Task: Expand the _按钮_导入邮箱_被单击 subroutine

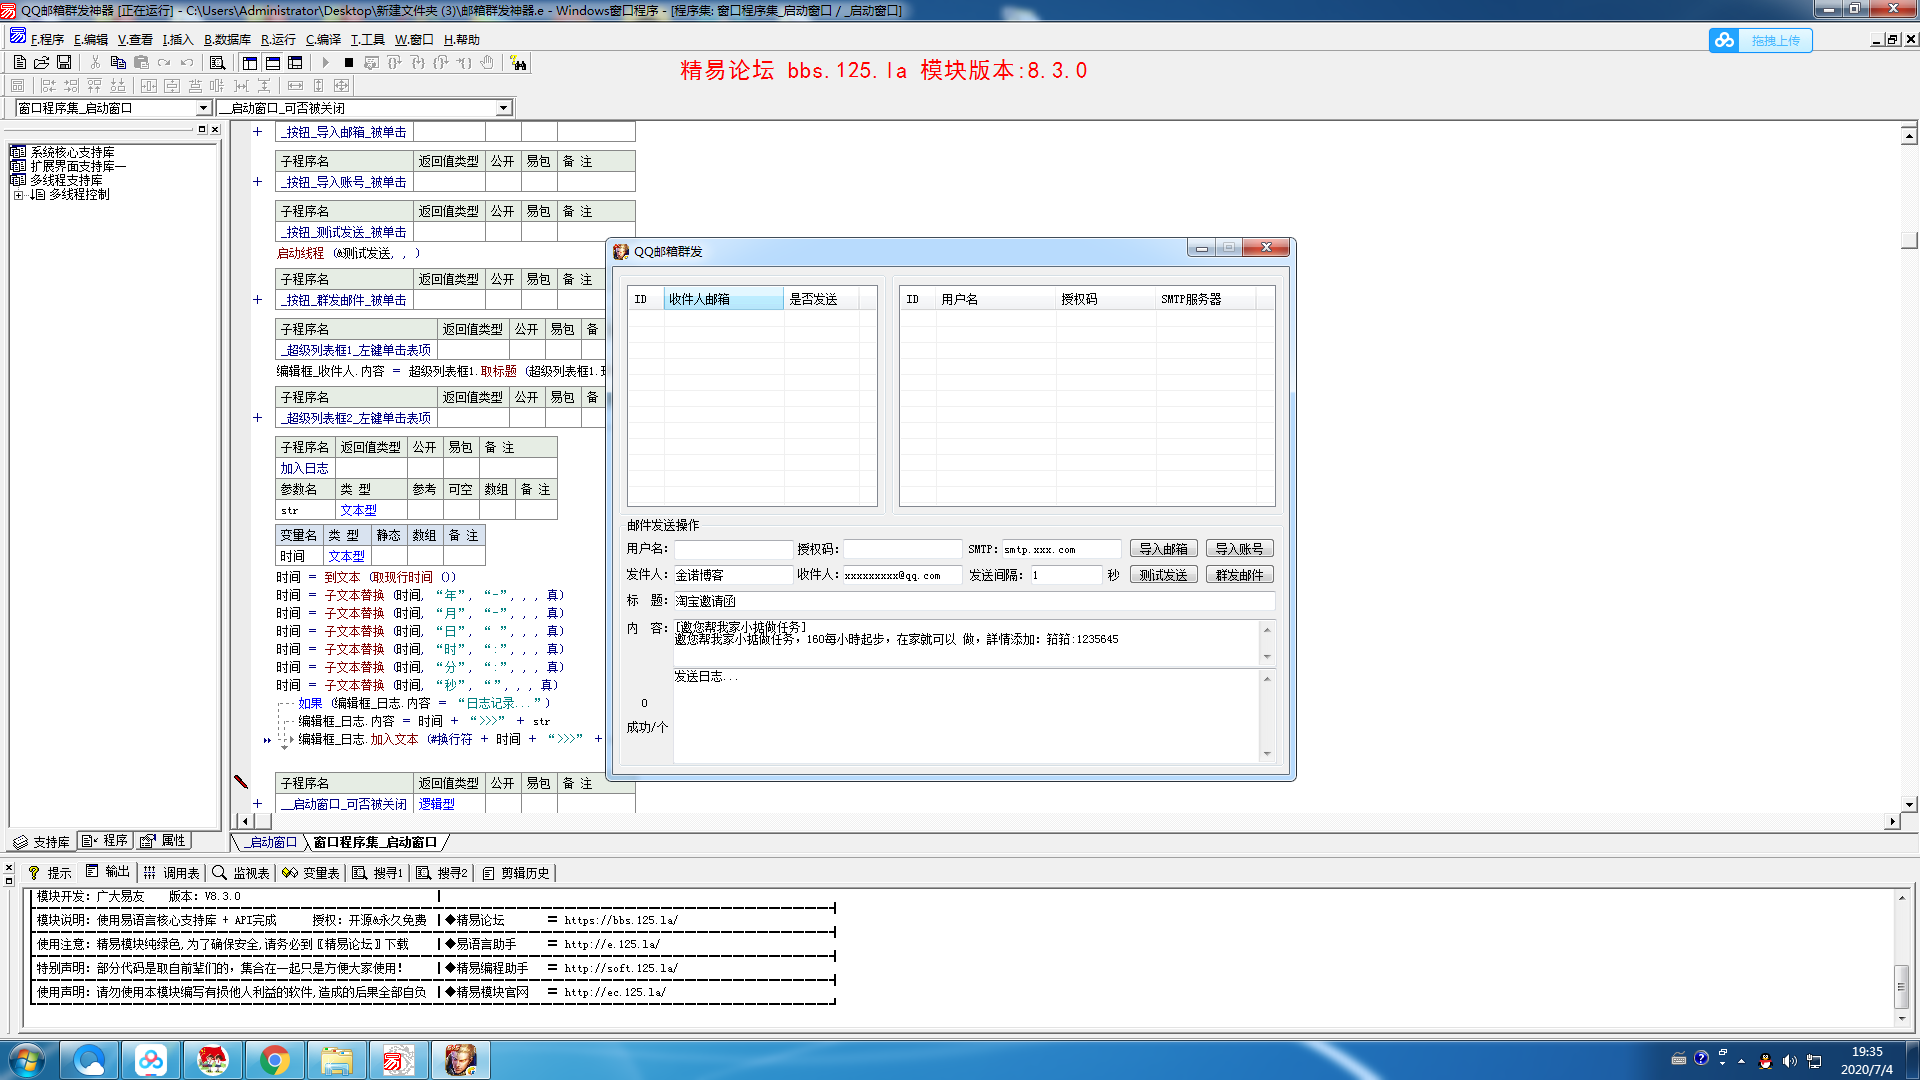Action: 257,132
